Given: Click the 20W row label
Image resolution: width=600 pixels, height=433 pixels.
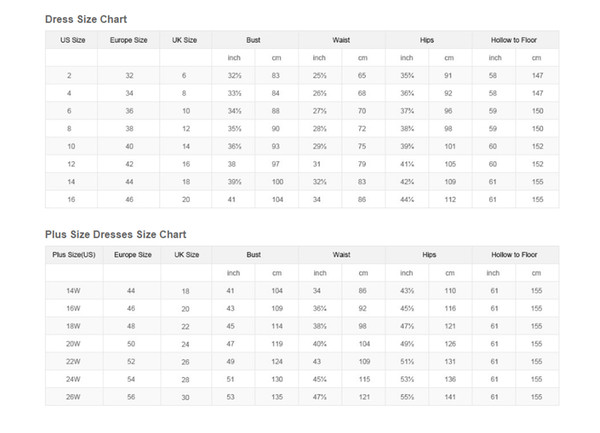Looking at the screenshot, I should [71, 344].
